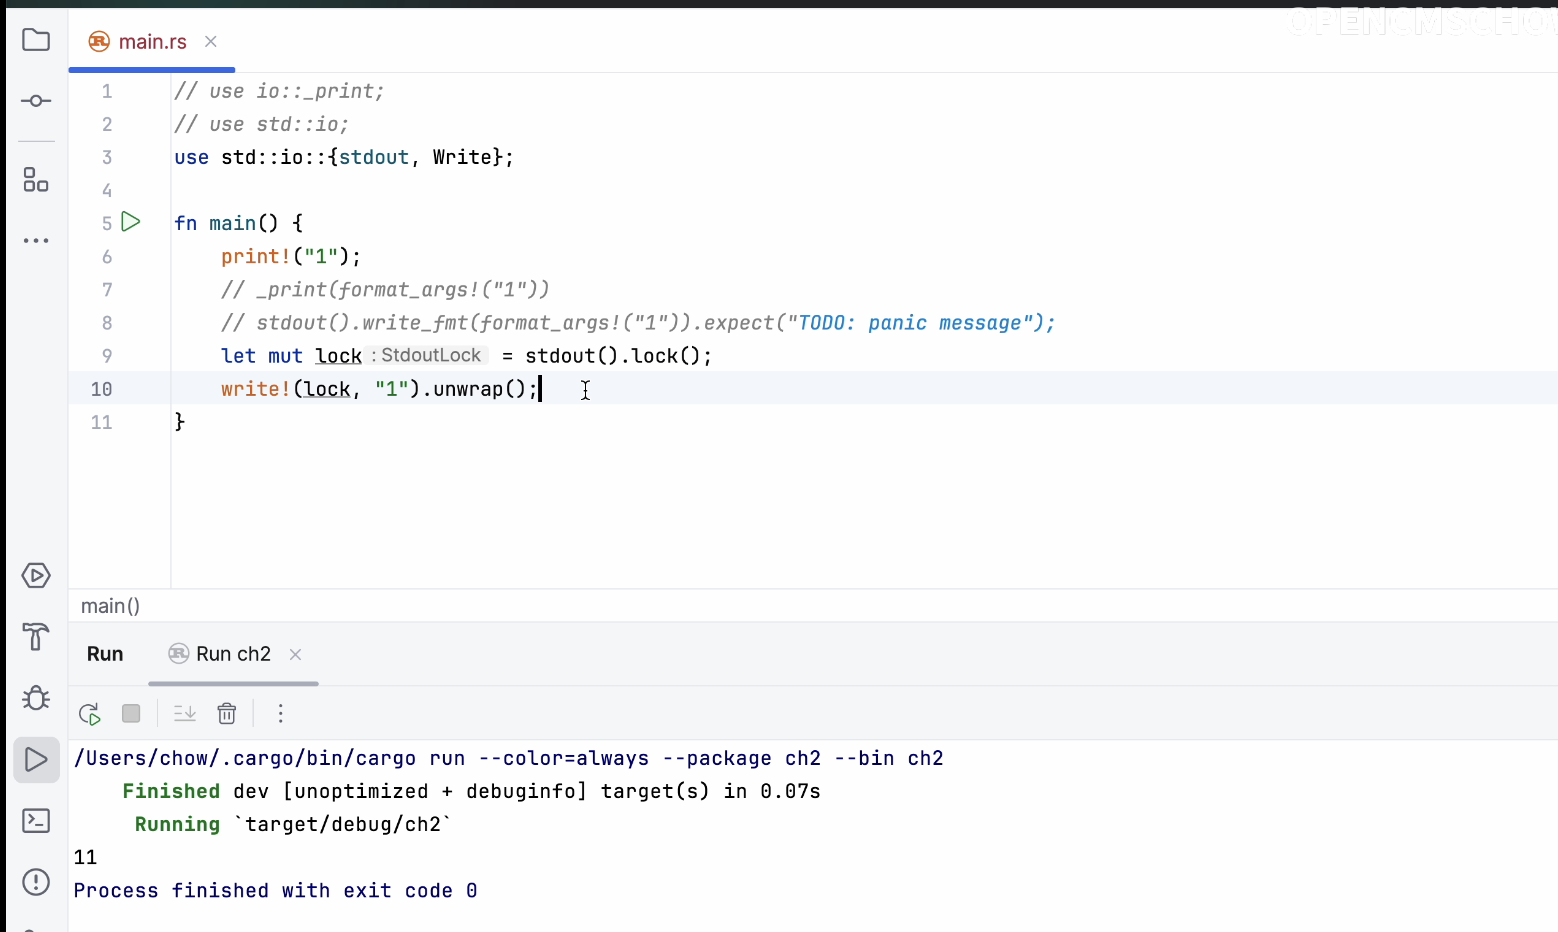This screenshot has height=932, width=1558.
Task: Open the Debug bug tool window
Action: coord(36,697)
